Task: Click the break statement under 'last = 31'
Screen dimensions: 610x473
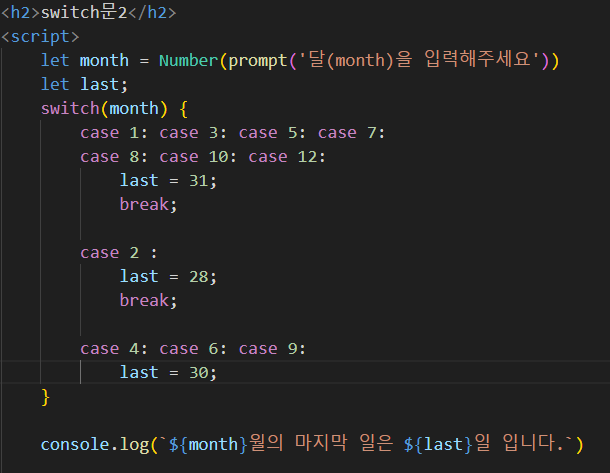Action: [x=149, y=205]
